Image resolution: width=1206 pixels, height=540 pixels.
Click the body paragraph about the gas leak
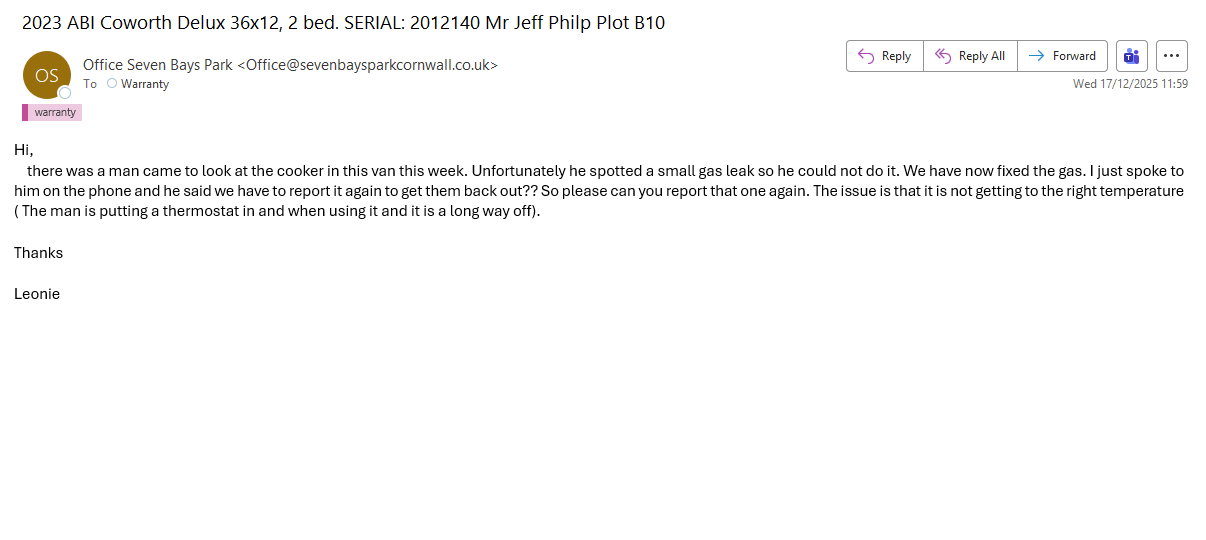tap(600, 191)
